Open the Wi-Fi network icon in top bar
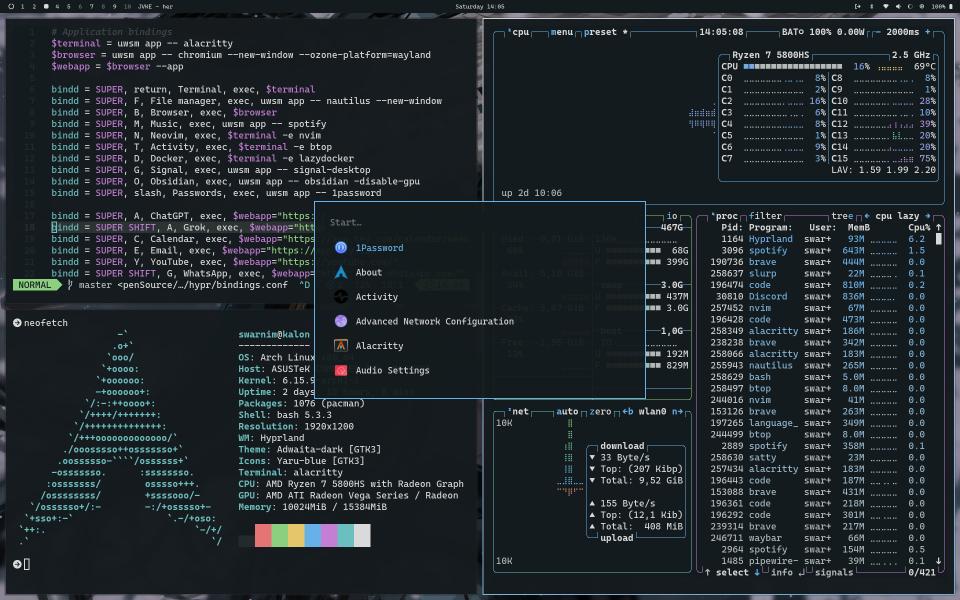 (885, 6)
